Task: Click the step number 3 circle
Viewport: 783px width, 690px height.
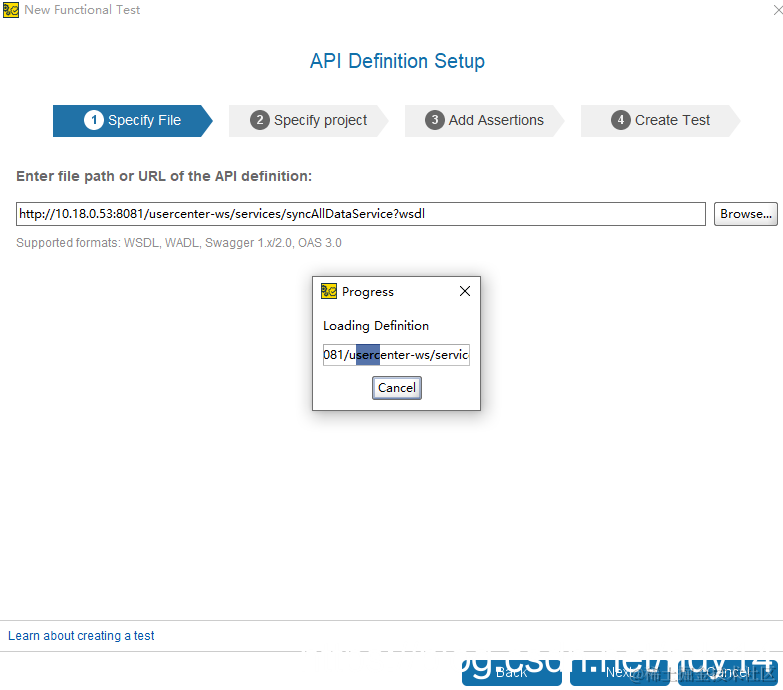Action: tap(435, 120)
